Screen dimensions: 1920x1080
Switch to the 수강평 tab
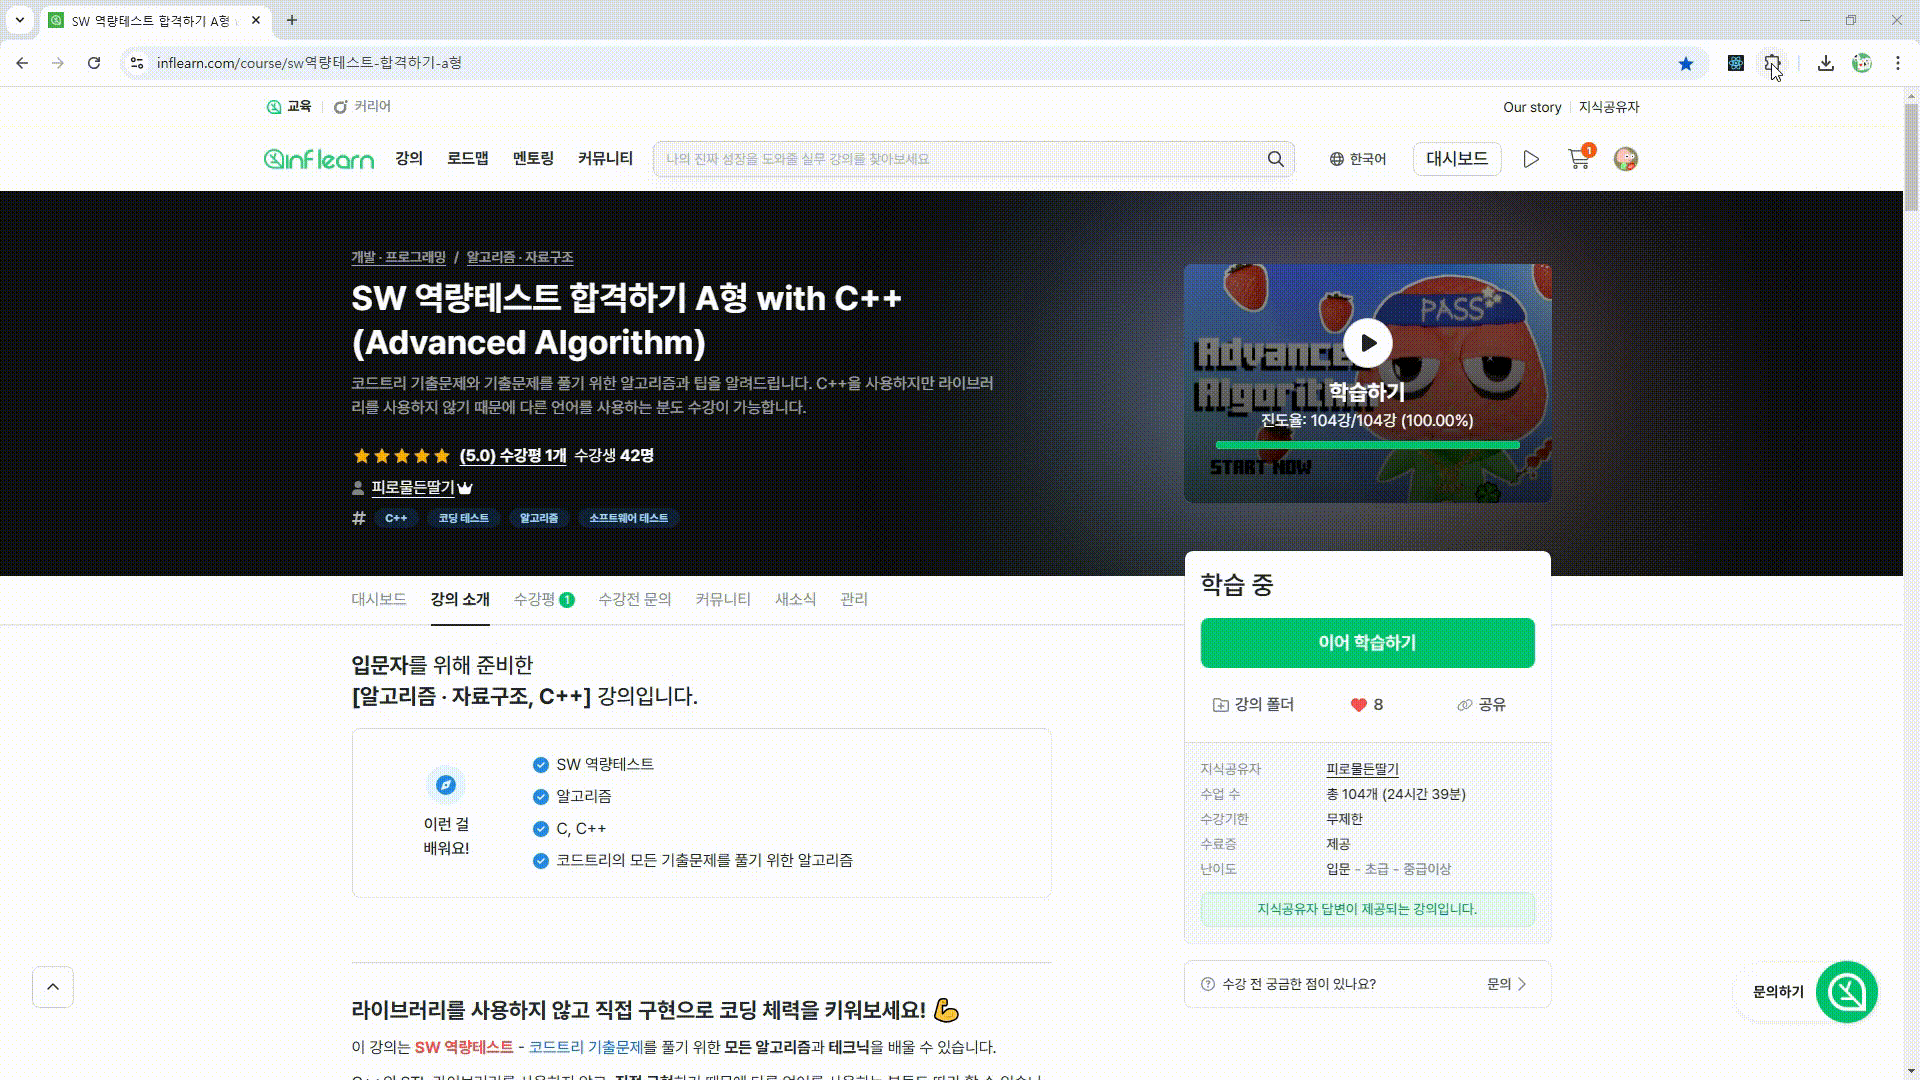click(x=544, y=599)
